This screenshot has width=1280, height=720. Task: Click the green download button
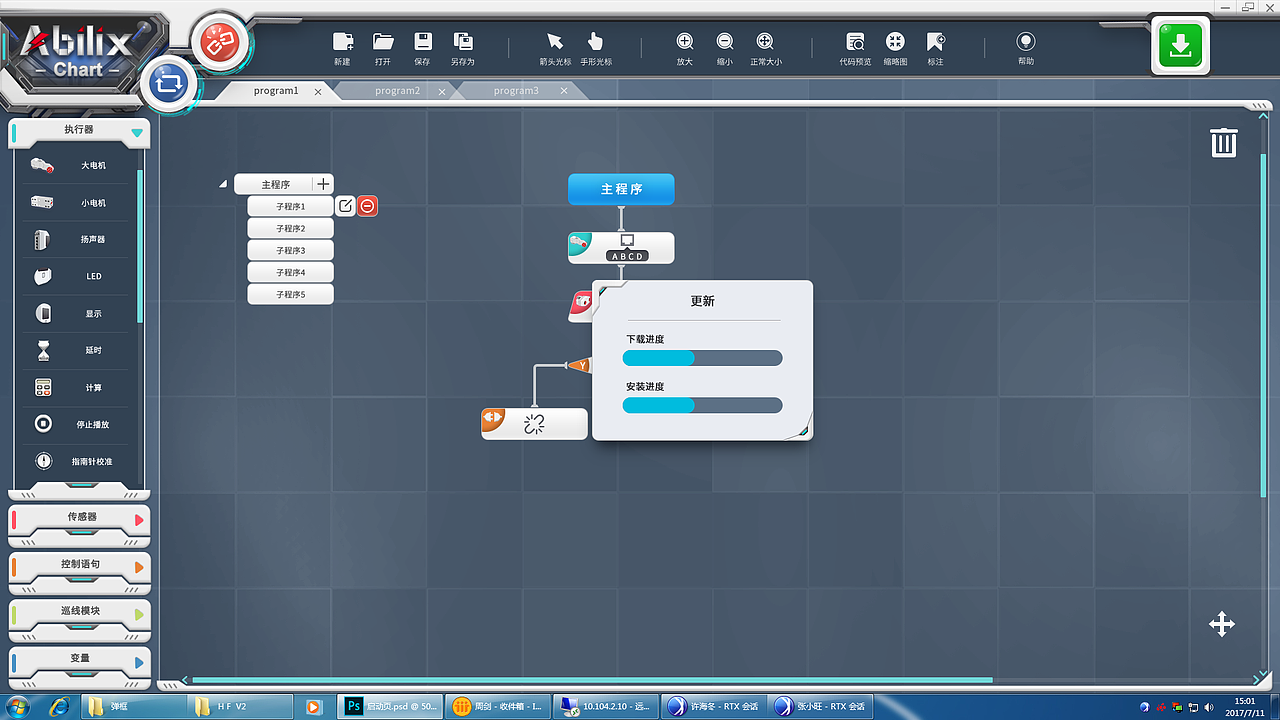1181,46
